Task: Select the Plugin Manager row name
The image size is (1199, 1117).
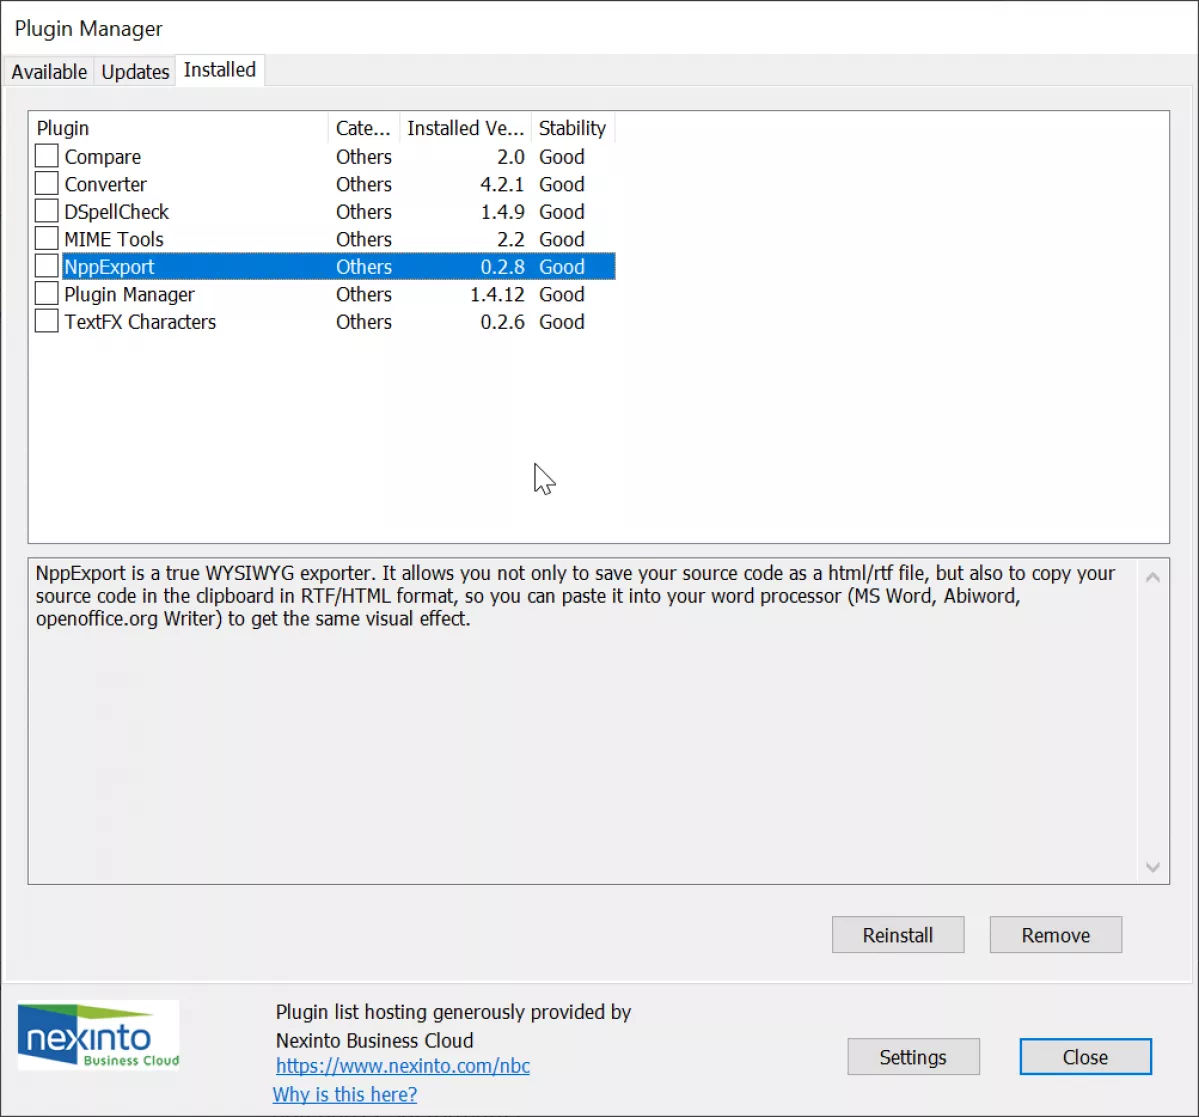Action: tap(129, 294)
